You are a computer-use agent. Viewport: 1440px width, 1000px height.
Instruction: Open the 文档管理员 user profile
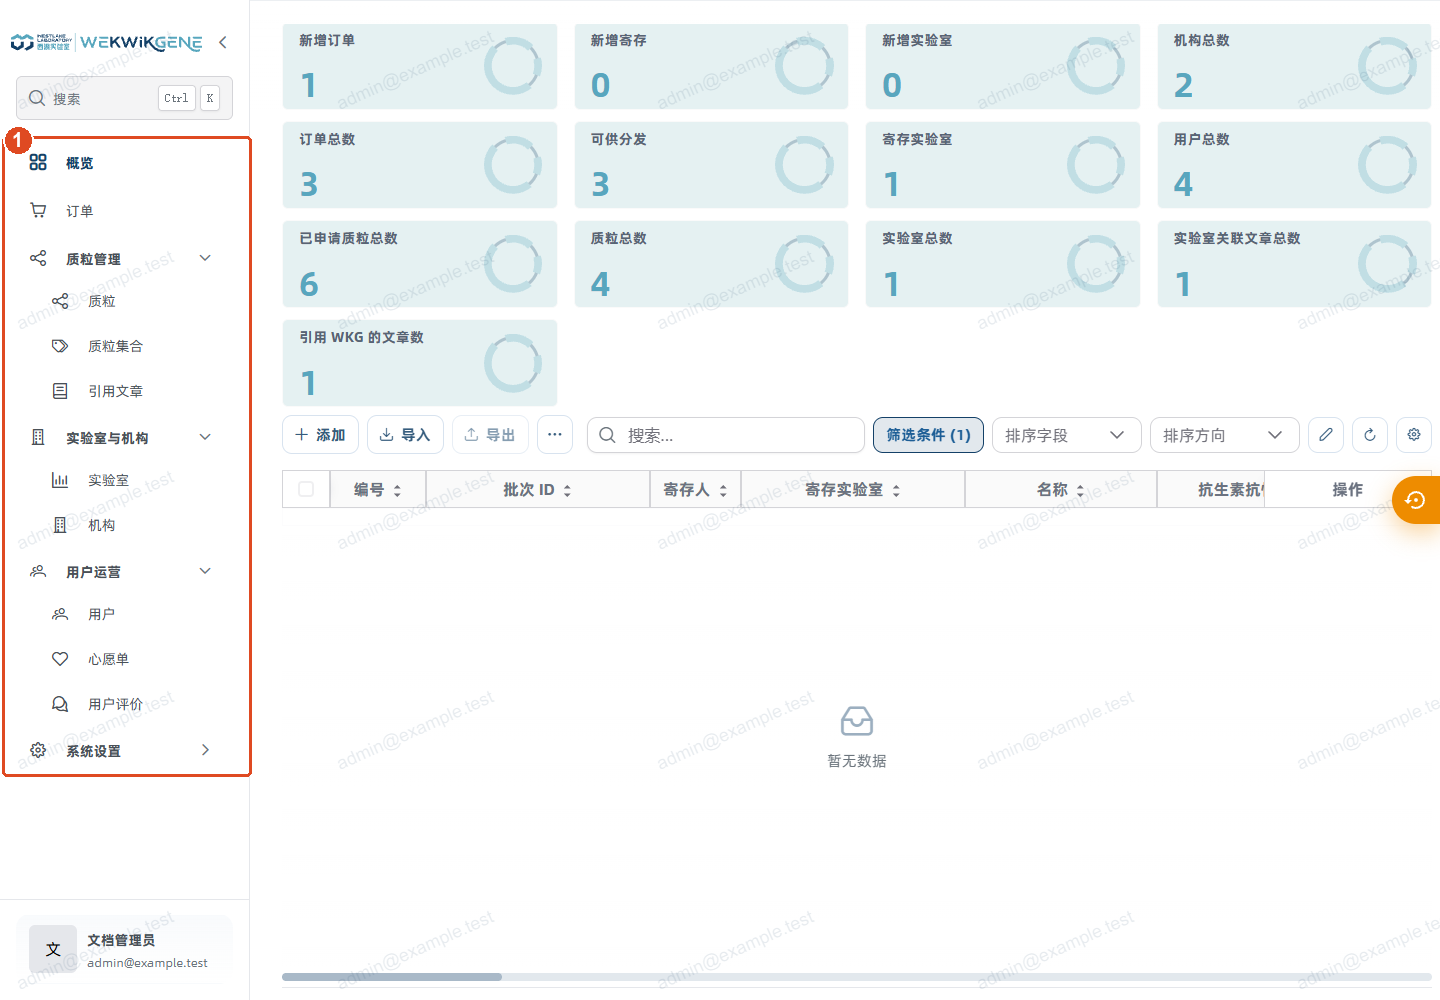pyautogui.click(x=124, y=949)
